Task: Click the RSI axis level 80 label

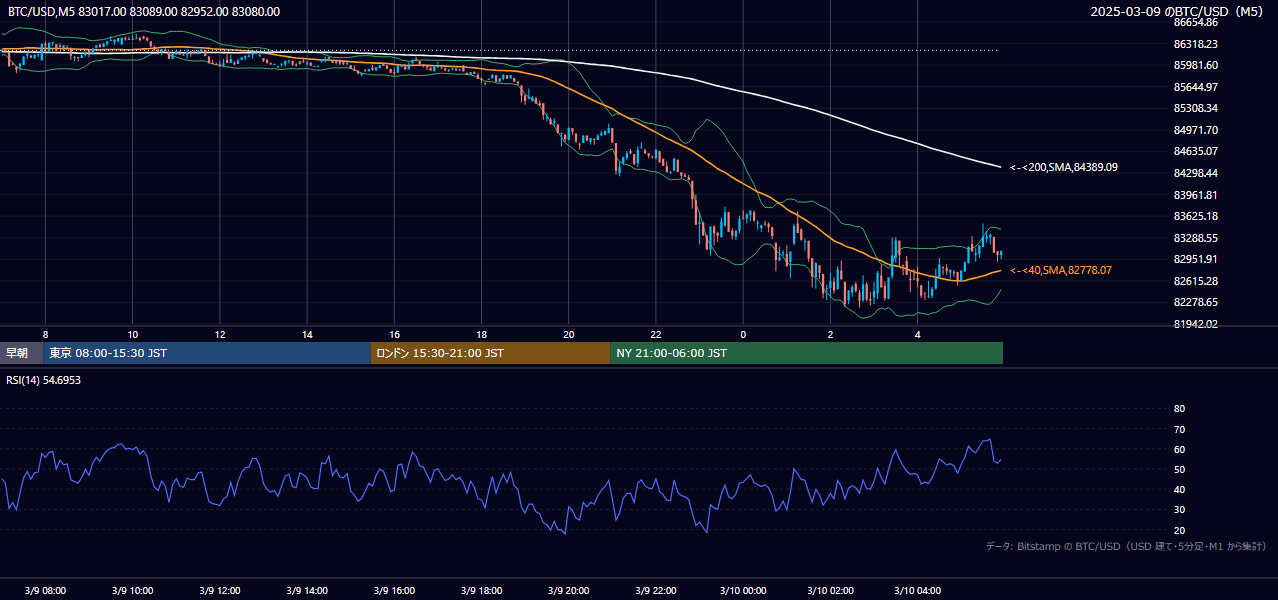Action: click(1179, 409)
